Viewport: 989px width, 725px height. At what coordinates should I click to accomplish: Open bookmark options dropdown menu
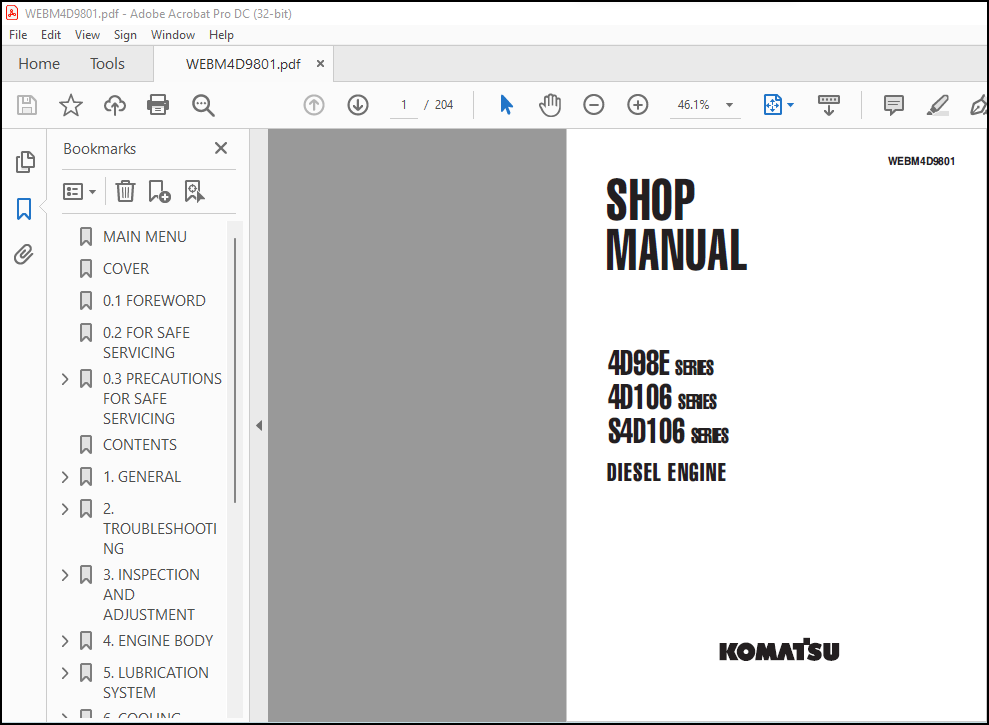click(79, 191)
